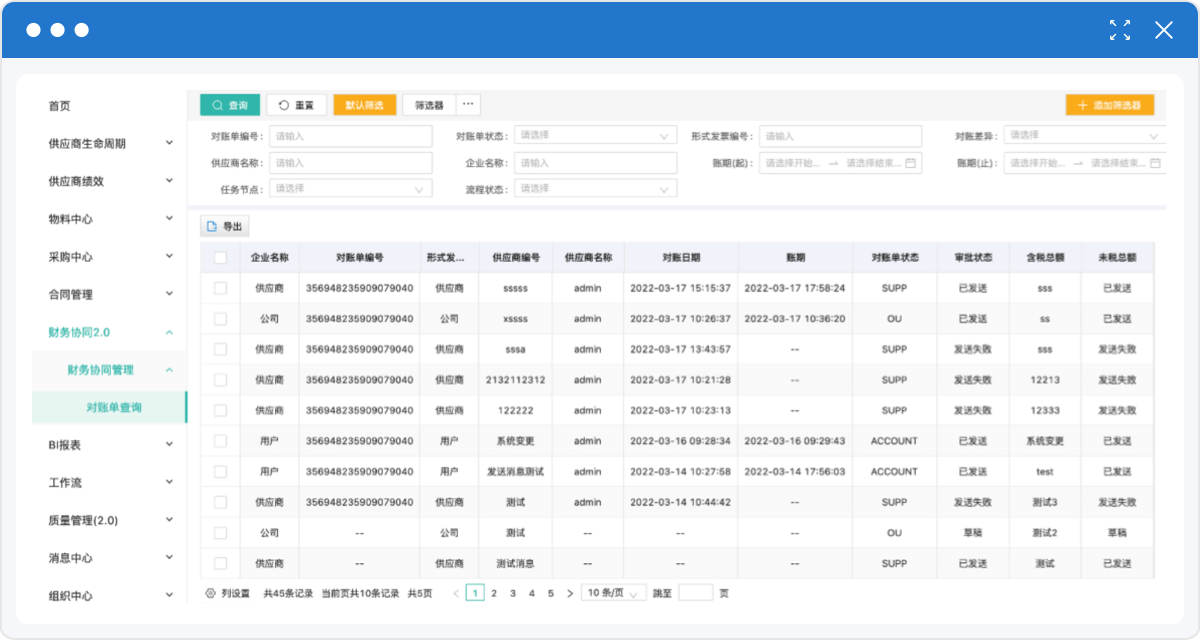
Task: Open the 任务节点 dropdown filter
Action: coord(351,189)
